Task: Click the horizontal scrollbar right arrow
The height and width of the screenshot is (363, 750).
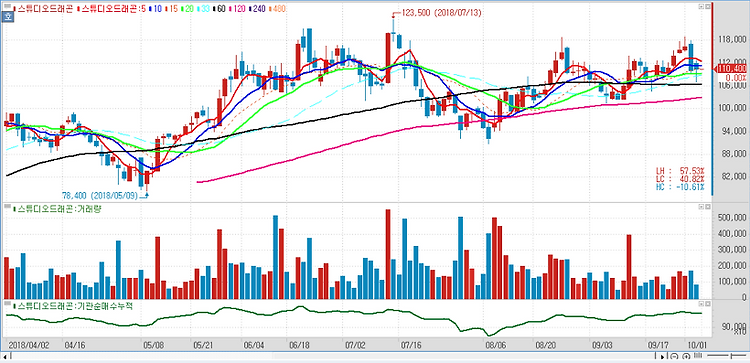Action: [662, 357]
